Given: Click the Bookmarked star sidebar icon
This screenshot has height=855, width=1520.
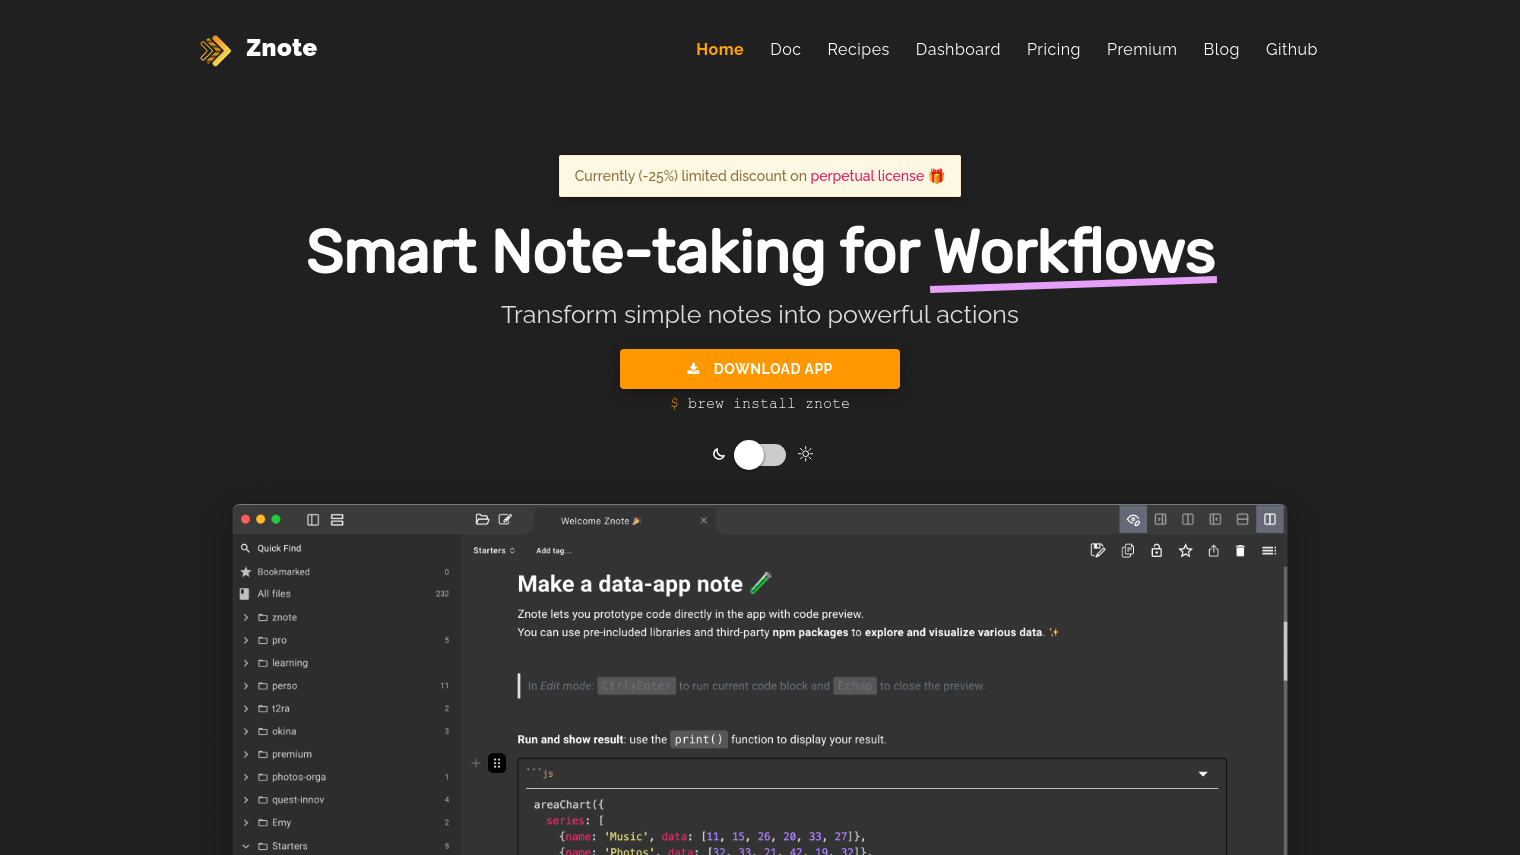Looking at the screenshot, I should (x=245, y=572).
